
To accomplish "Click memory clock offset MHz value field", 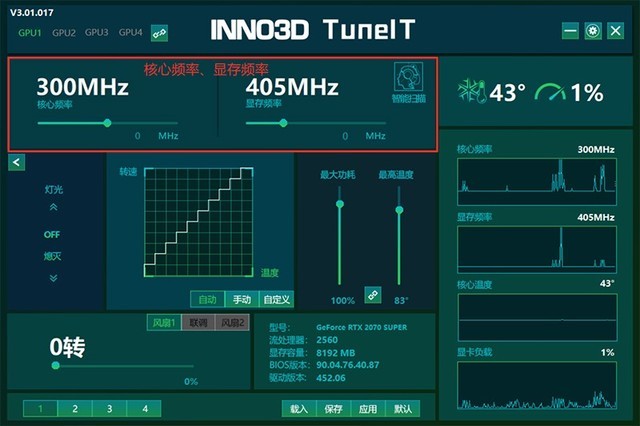I will point(345,136).
